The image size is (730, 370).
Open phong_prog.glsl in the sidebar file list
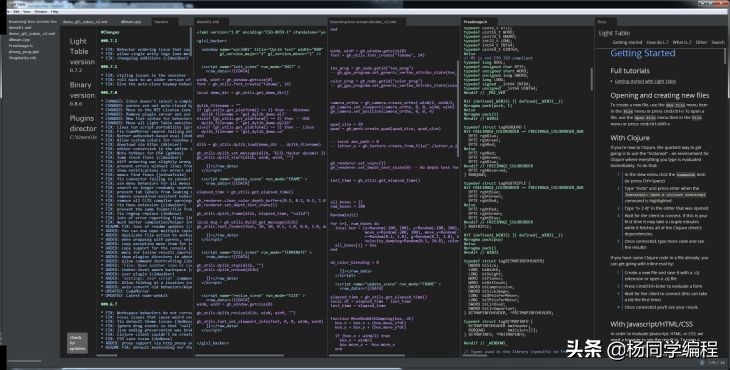(24, 52)
